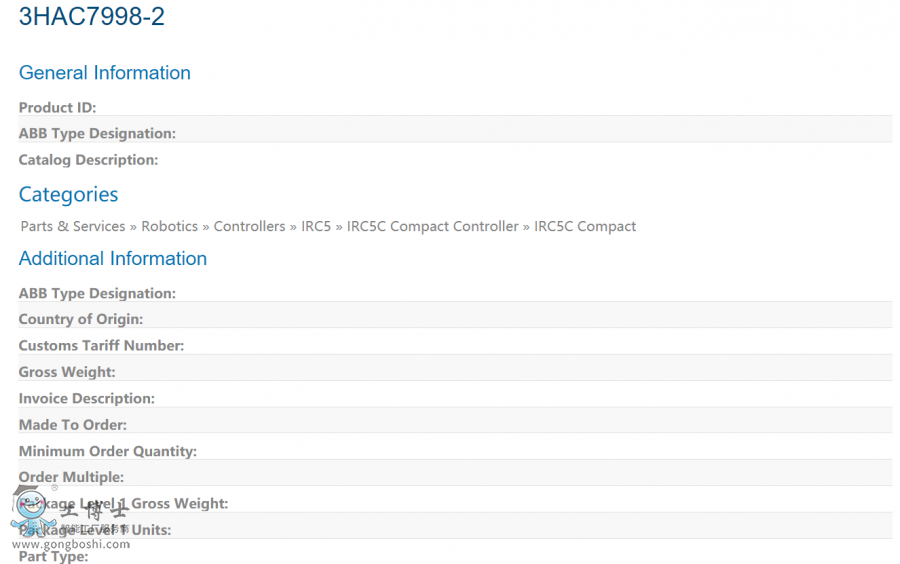This screenshot has height=564, width=900.
Task: Select the Controllers breadcrumb link
Action: tap(249, 226)
